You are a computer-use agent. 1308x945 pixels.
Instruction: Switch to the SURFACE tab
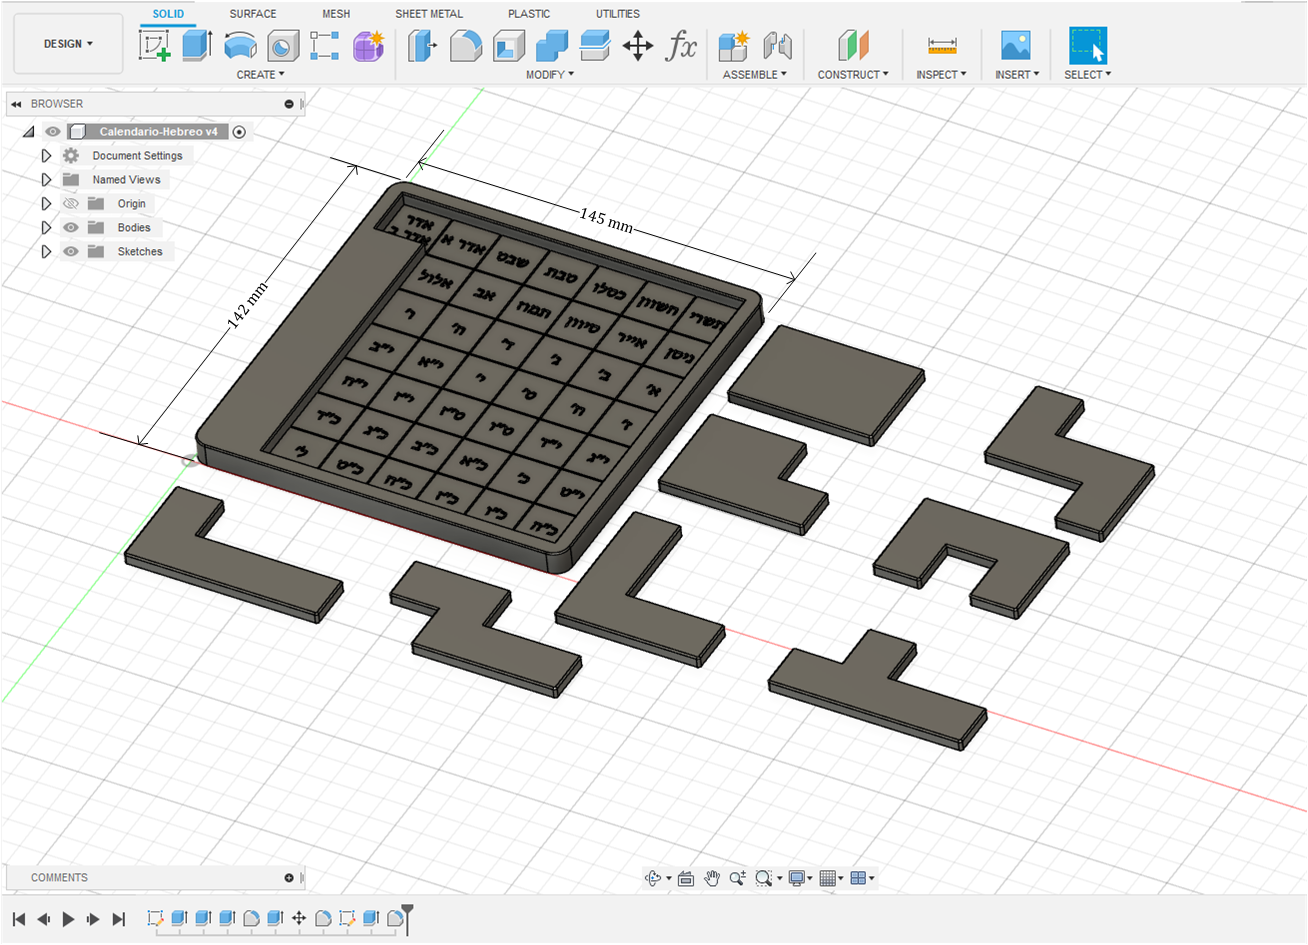tap(253, 14)
